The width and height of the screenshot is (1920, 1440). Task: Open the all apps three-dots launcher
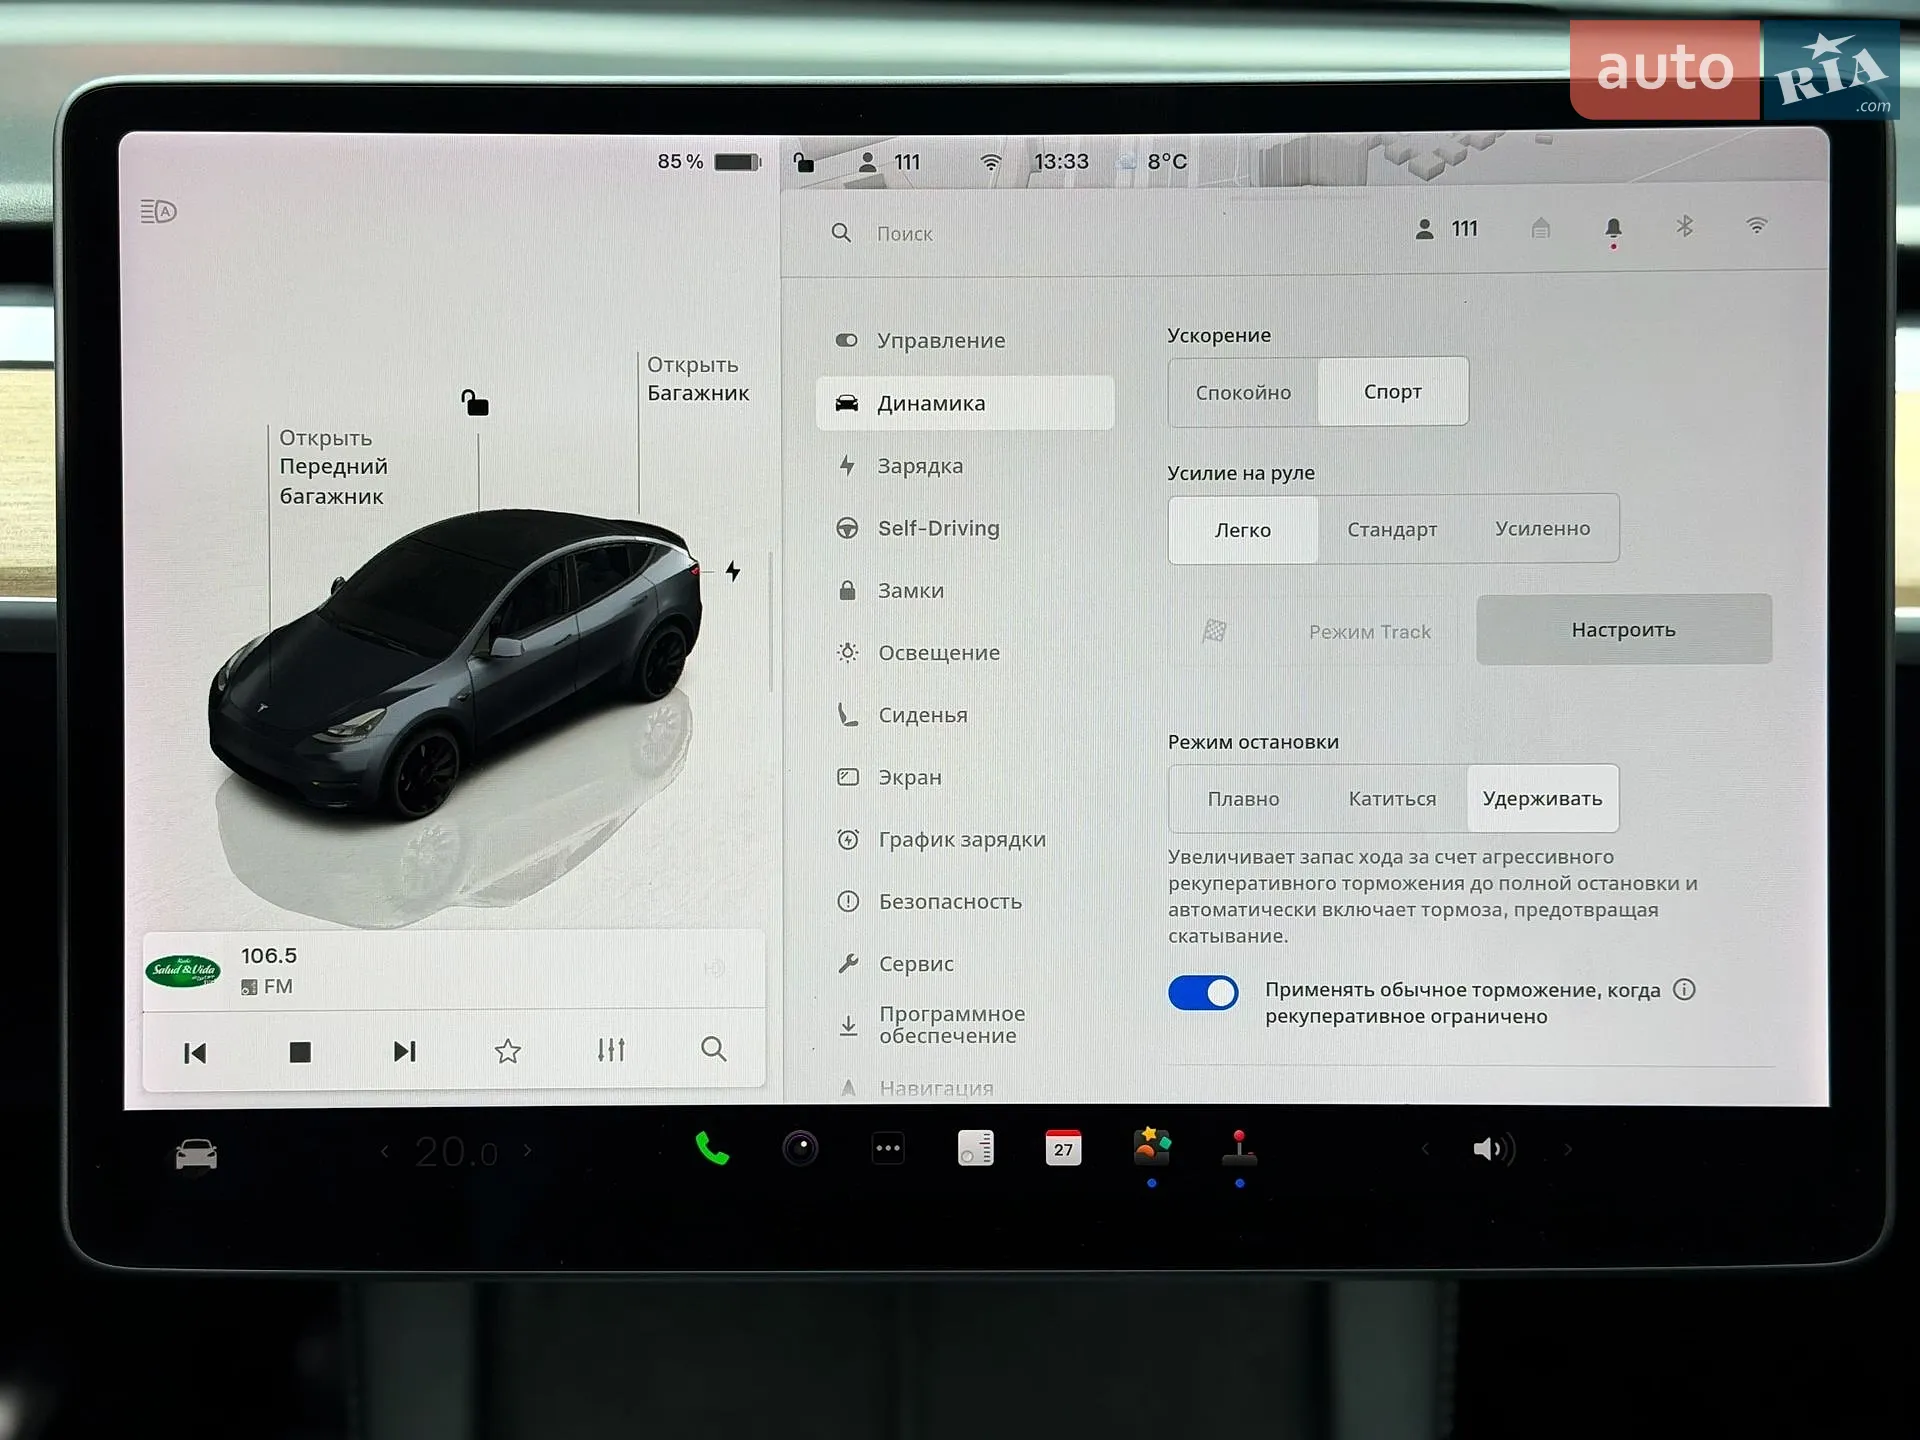coord(888,1148)
